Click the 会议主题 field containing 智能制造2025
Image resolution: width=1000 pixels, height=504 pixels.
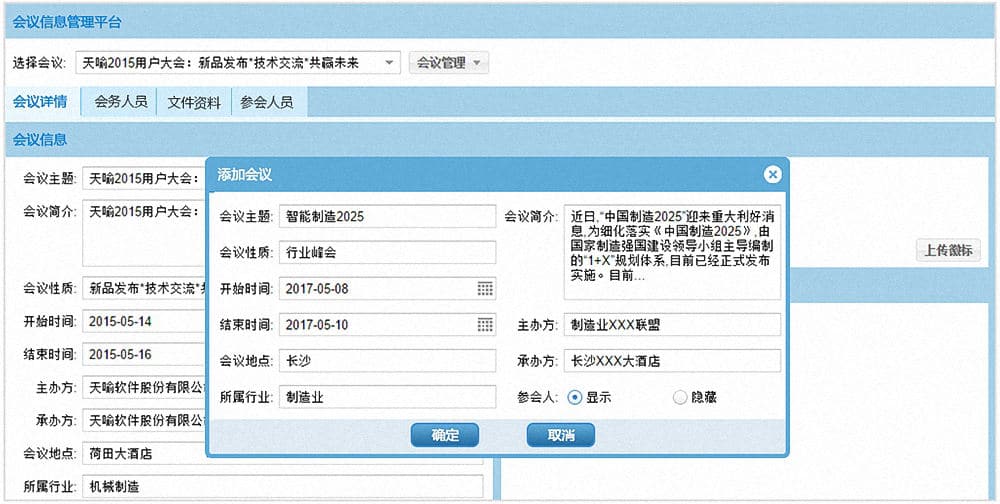click(387, 217)
